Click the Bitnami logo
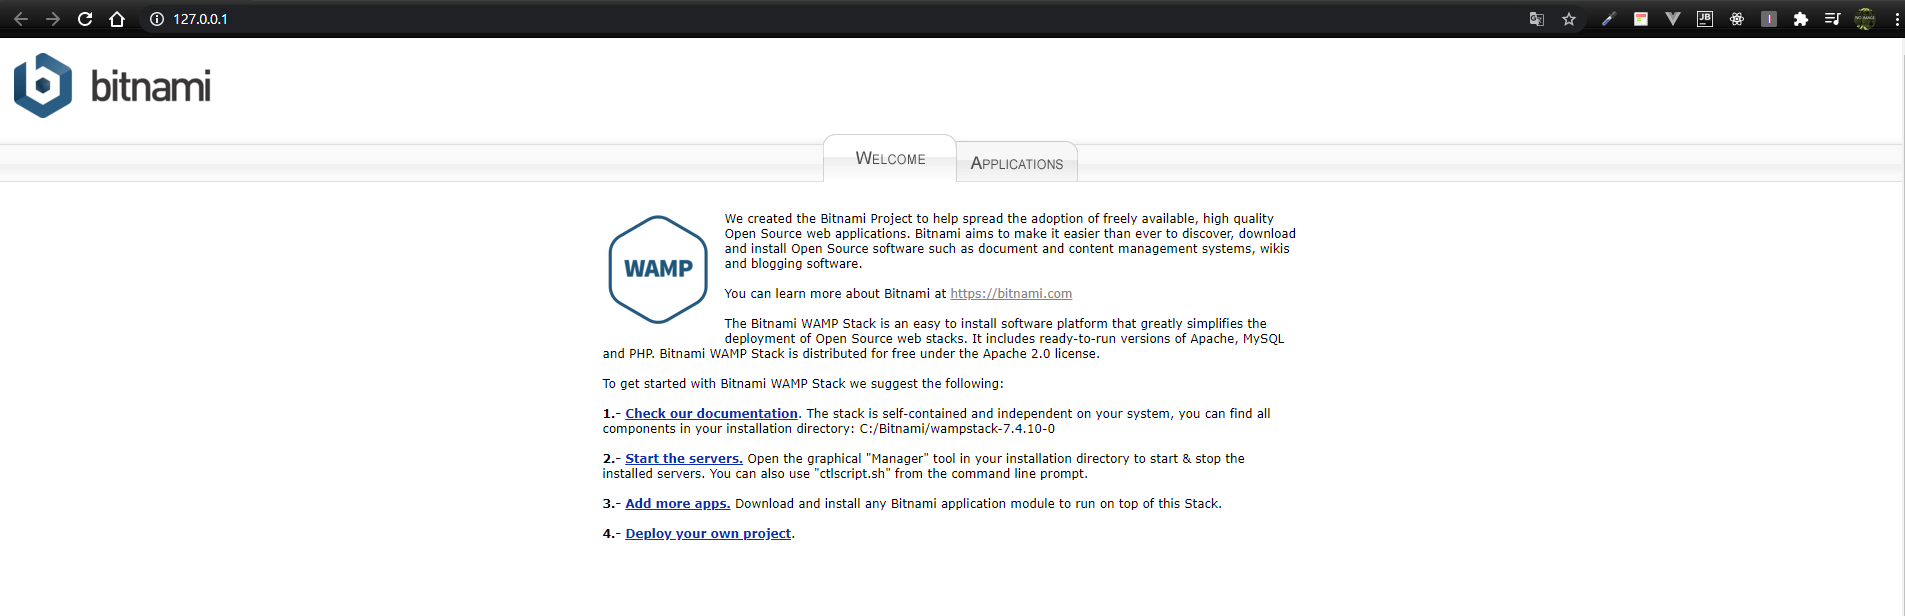 pos(112,86)
